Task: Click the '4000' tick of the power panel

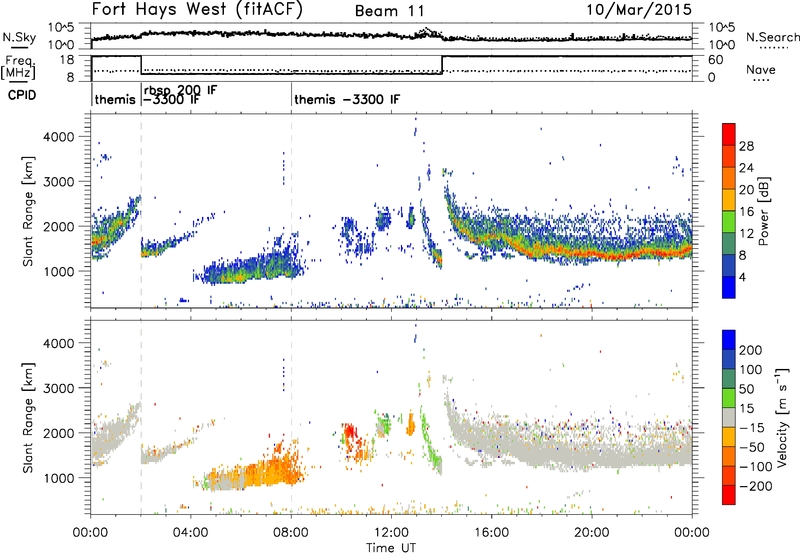Action: coord(59,137)
